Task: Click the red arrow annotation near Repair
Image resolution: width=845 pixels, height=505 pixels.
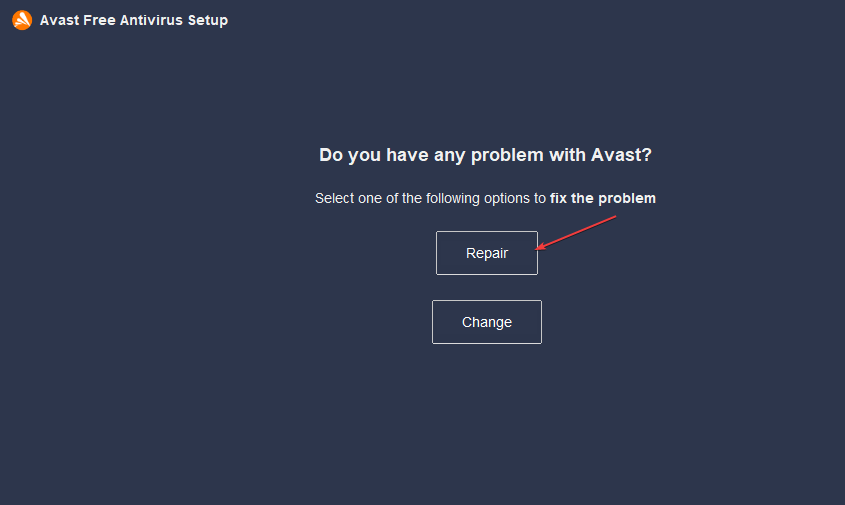Action: coord(576,233)
